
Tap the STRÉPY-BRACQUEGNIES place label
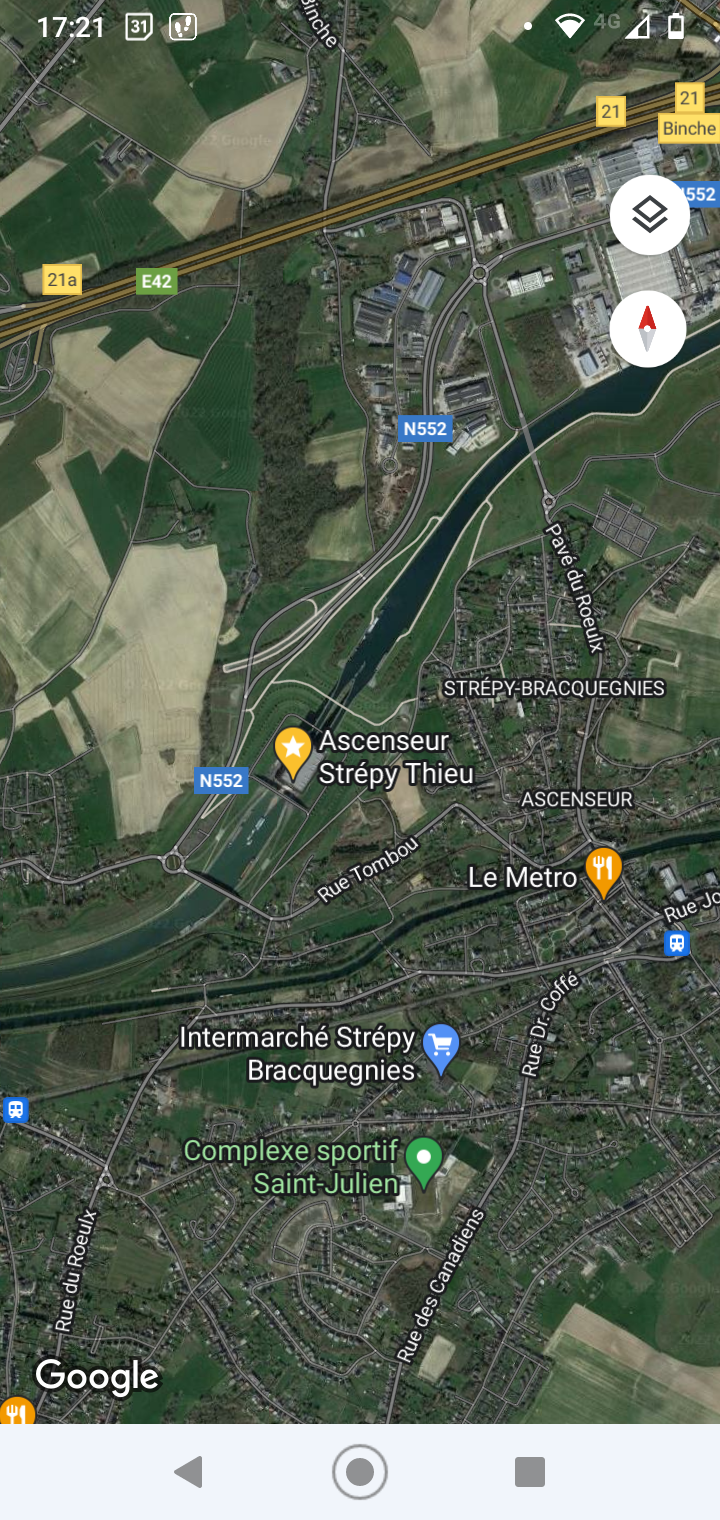click(554, 688)
